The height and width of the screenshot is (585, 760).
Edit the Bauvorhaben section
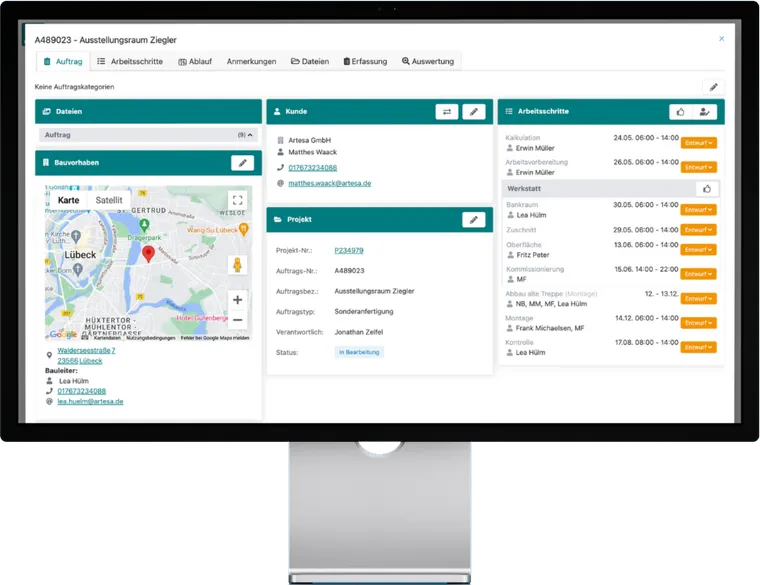click(242, 163)
